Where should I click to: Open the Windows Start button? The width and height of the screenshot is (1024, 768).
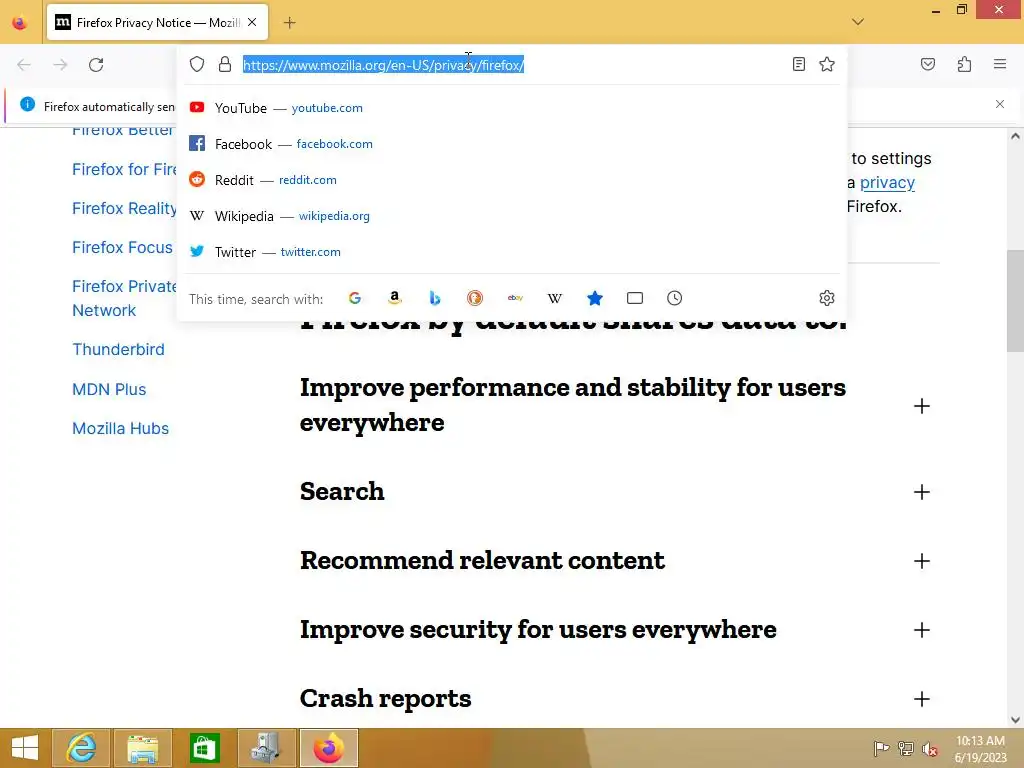point(25,748)
